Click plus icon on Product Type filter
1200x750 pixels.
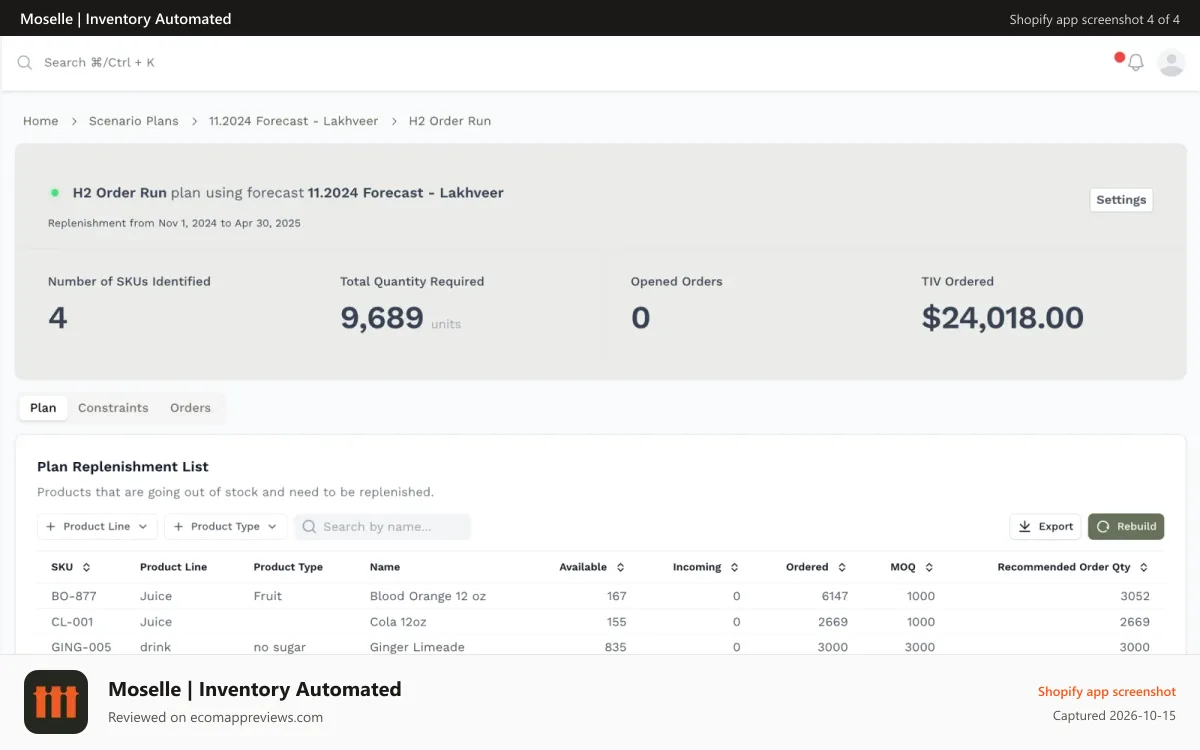(x=179, y=526)
